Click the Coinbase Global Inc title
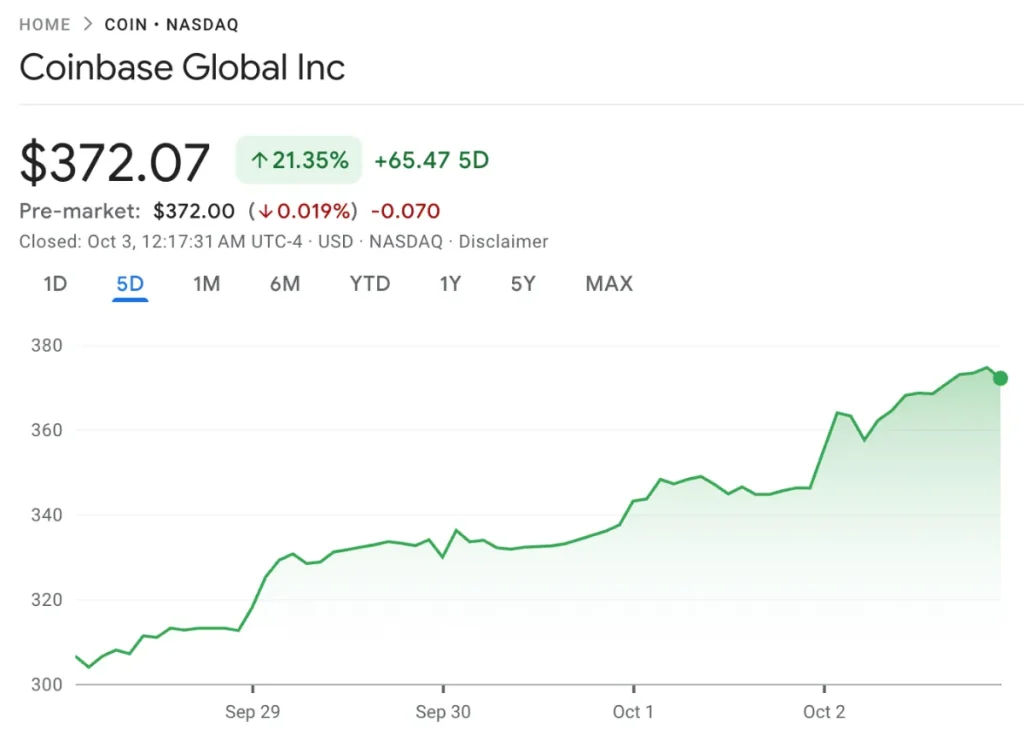Viewport: 1024px width, 740px height. click(182, 67)
